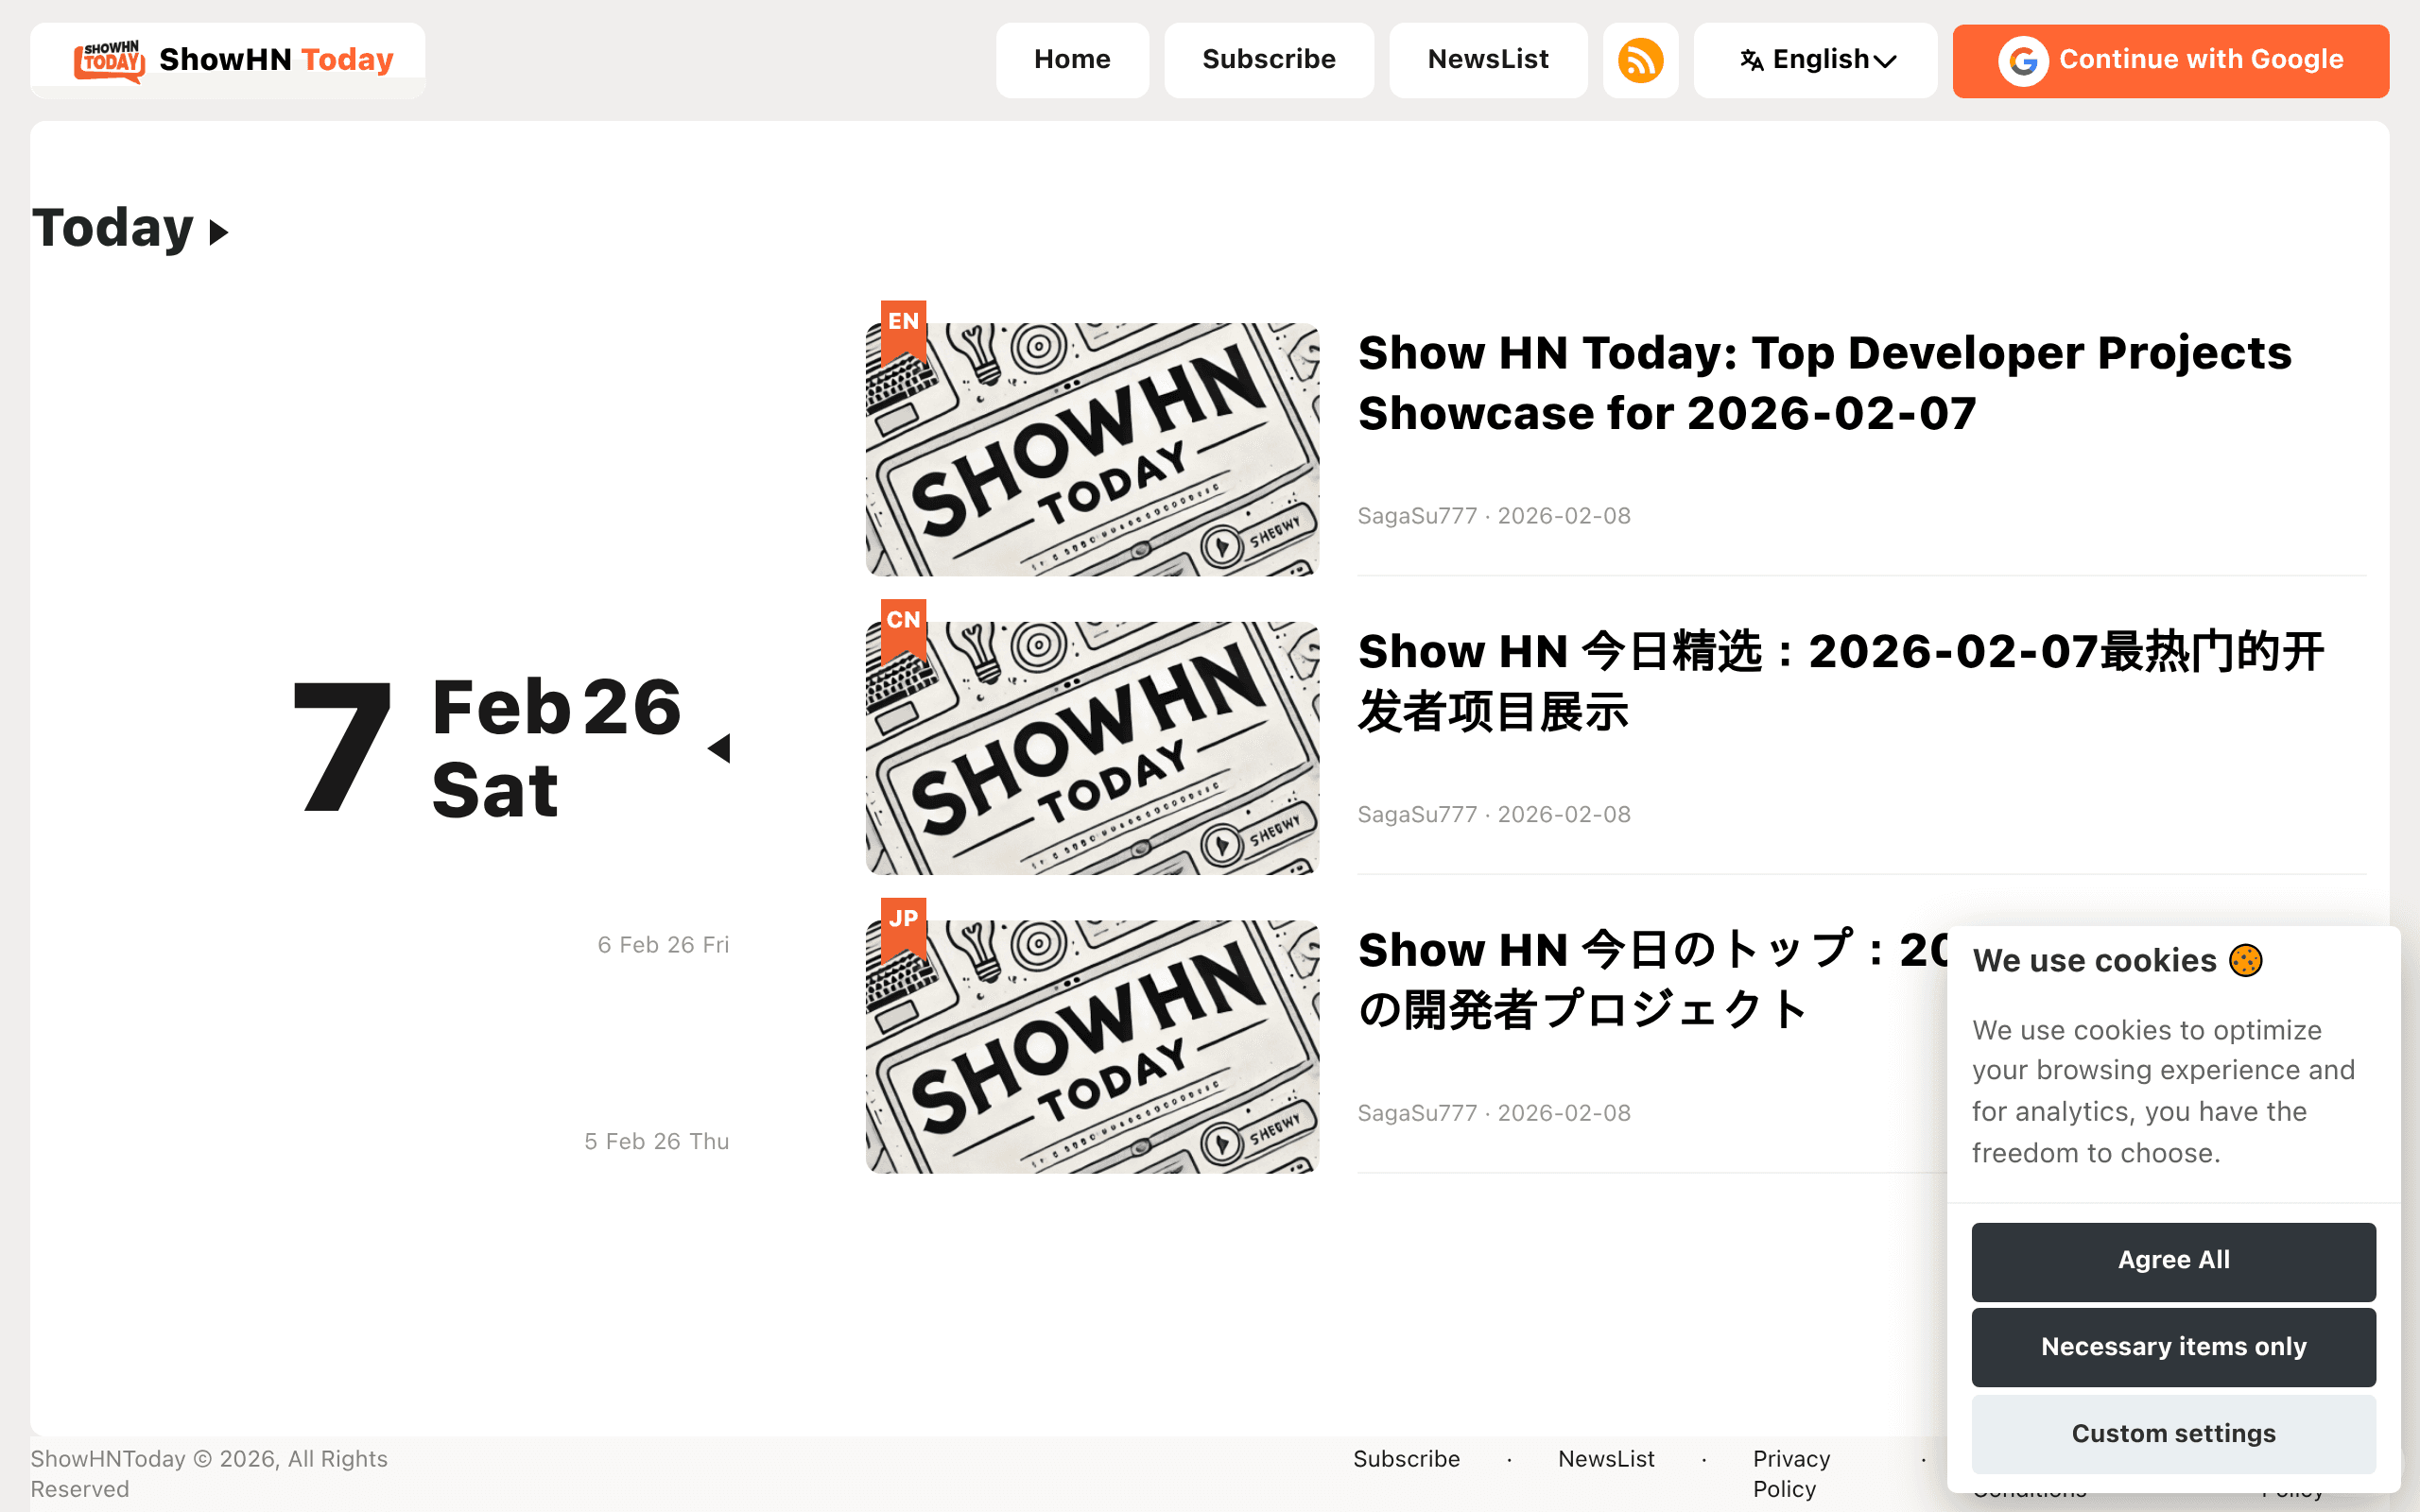Open the NewsList nav item
The width and height of the screenshot is (2420, 1512).
click(1488, 60)
